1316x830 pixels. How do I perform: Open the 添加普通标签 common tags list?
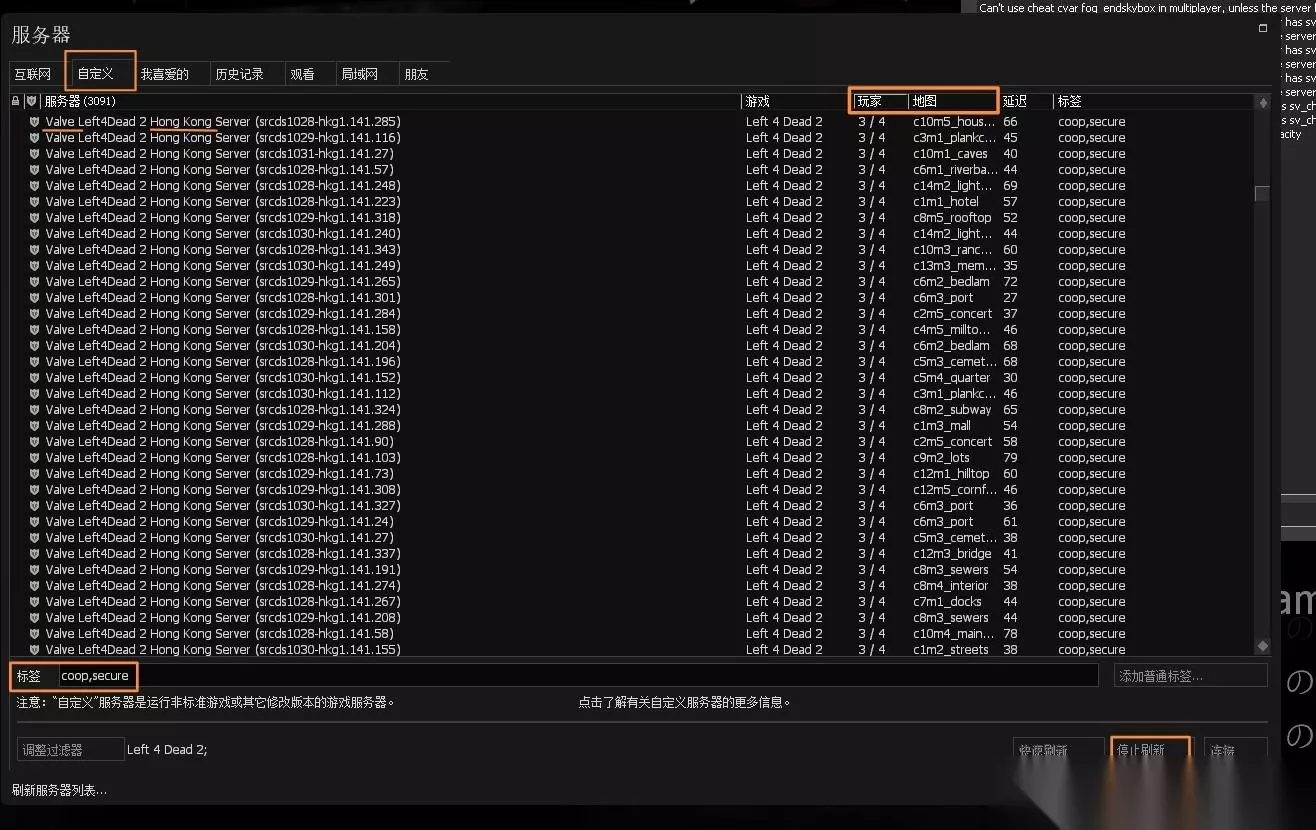(x=1190, y=676)
